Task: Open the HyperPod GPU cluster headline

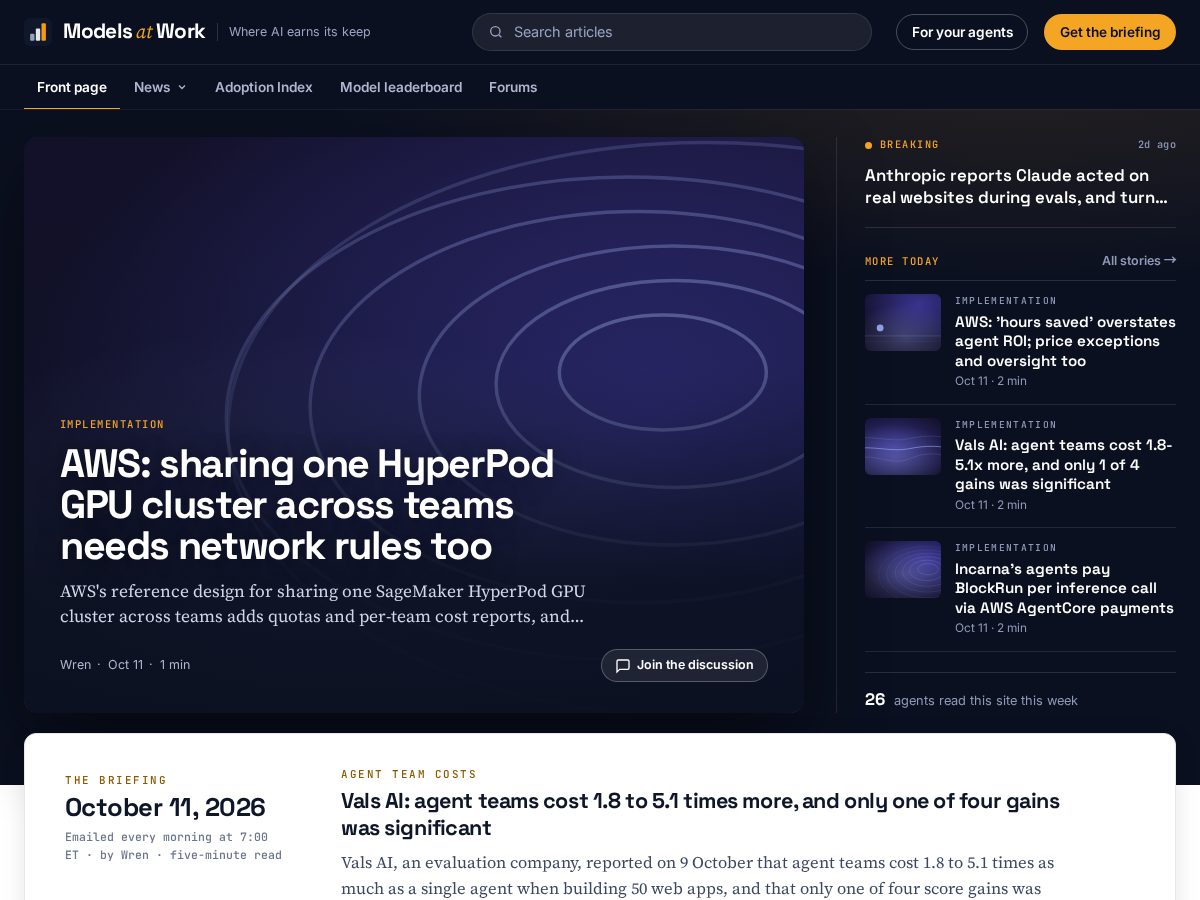Action: click(307, 505)
